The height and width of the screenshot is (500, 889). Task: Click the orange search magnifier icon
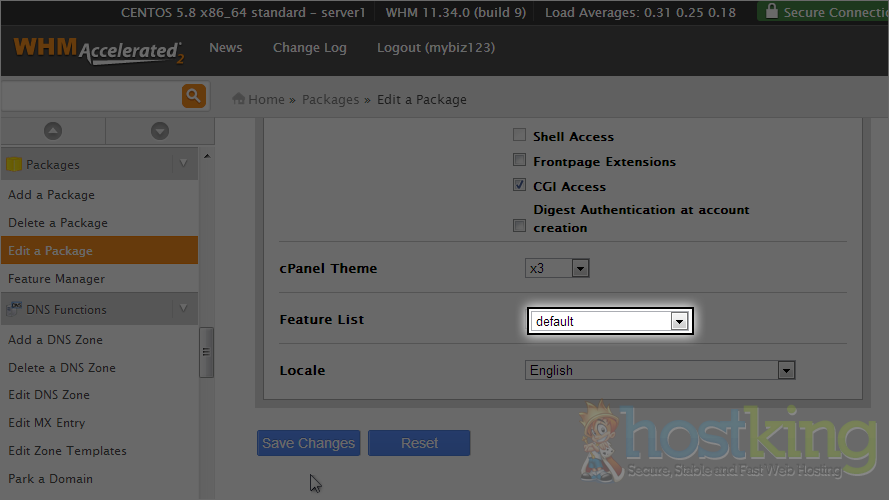193,96
